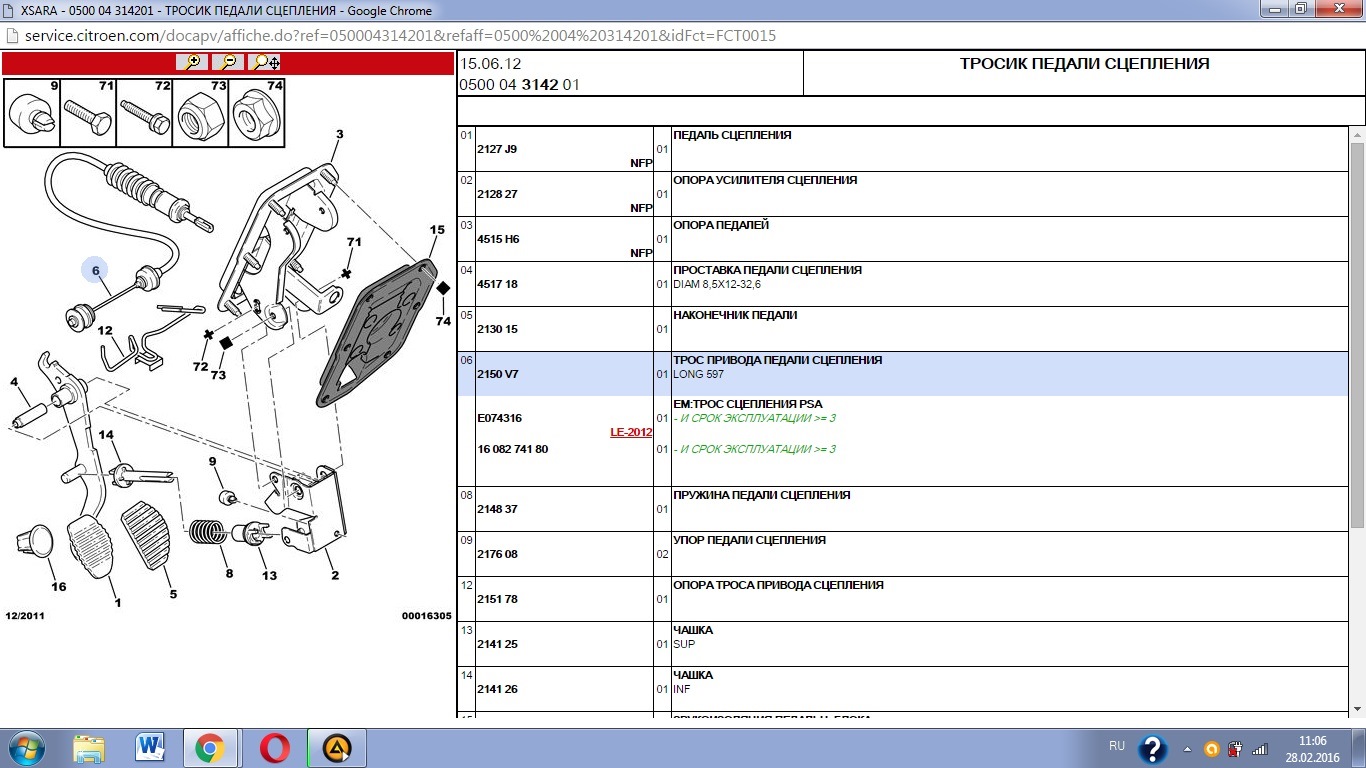Open the LE-2012 link

point(631,432)
